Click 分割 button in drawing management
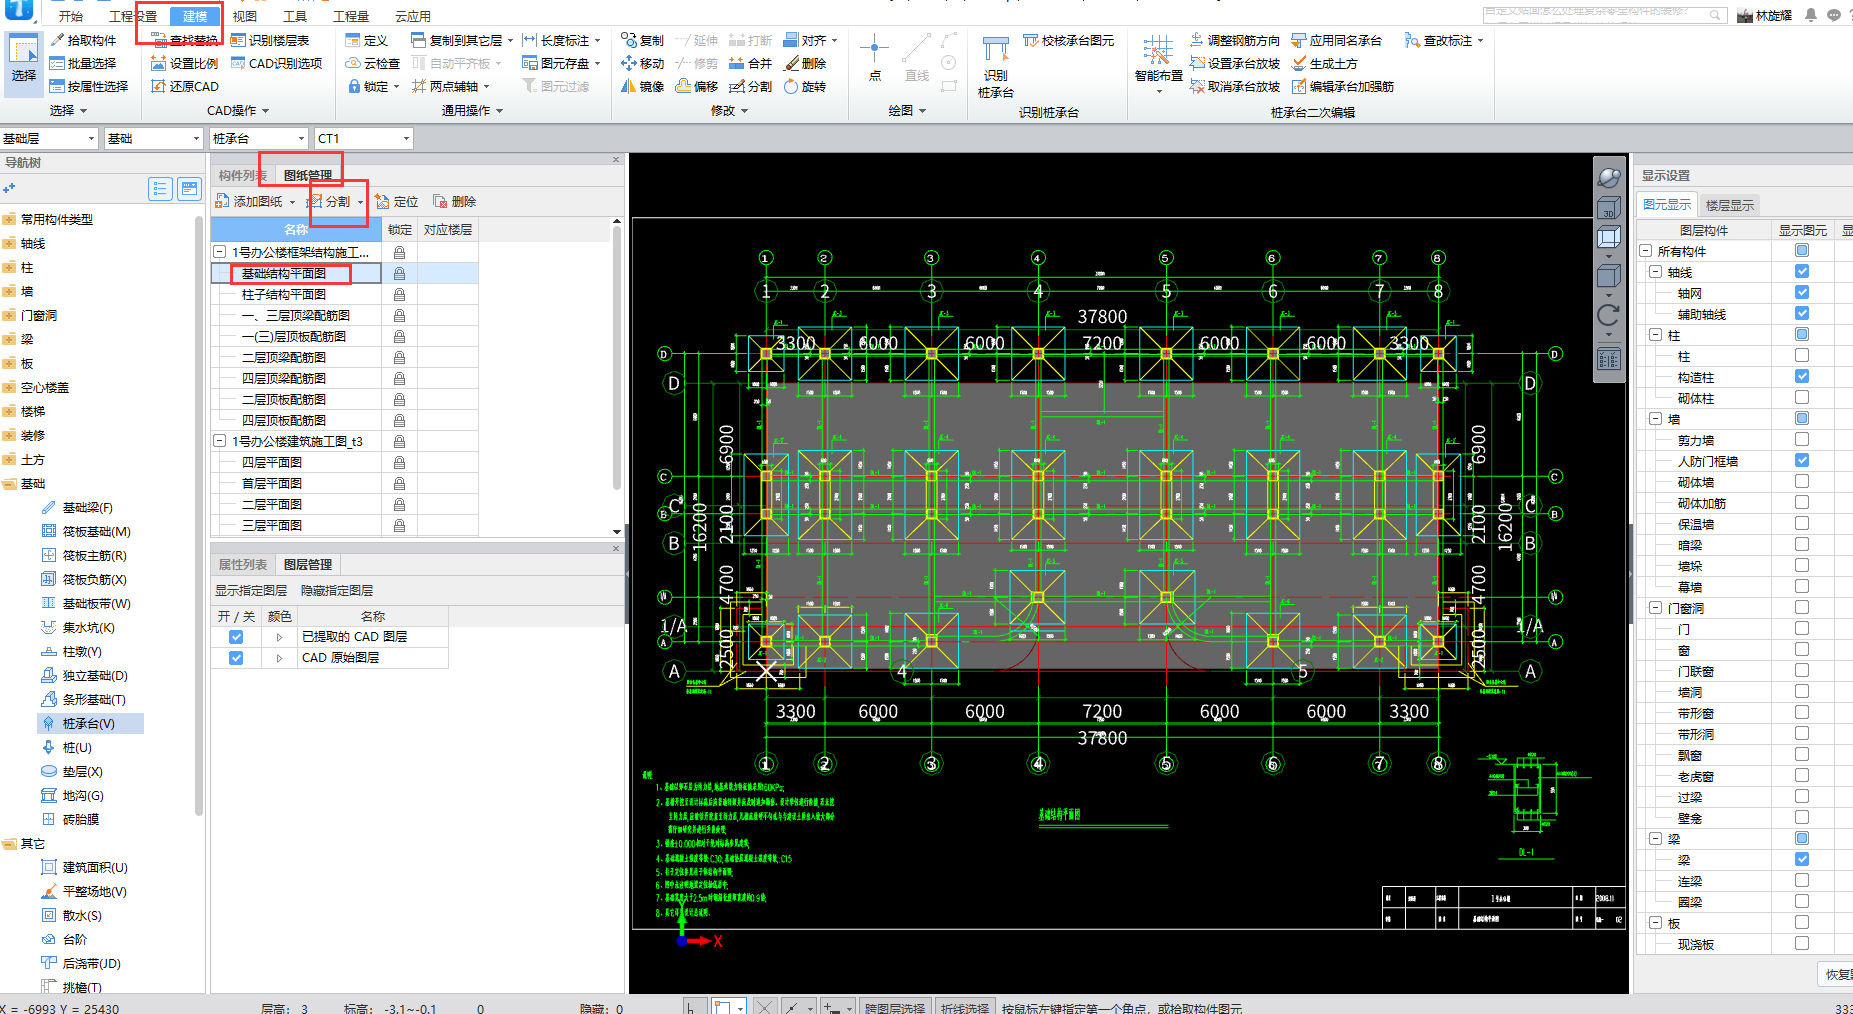Viewport: 1853px width, 1014px height. pos(330,201)
